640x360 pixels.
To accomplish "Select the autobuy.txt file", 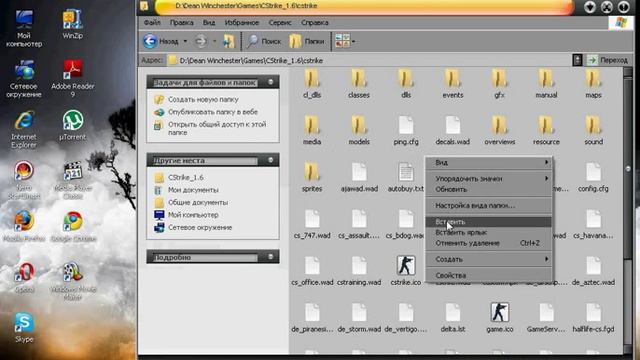I will tap(406, 177).
